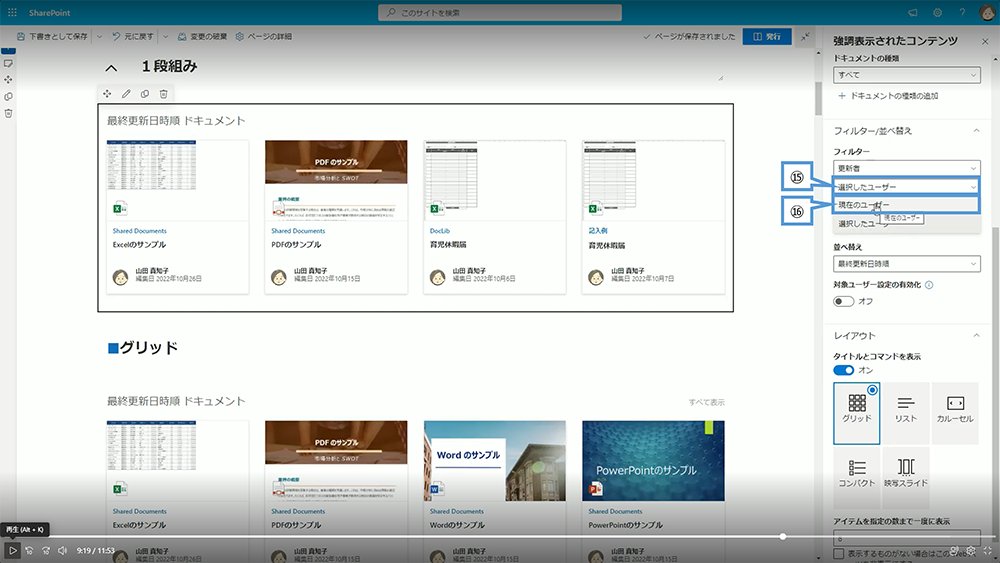Check the 表示するものがない場合 checkbox
Screen dimensions: 1000x563
pos(839,553)
